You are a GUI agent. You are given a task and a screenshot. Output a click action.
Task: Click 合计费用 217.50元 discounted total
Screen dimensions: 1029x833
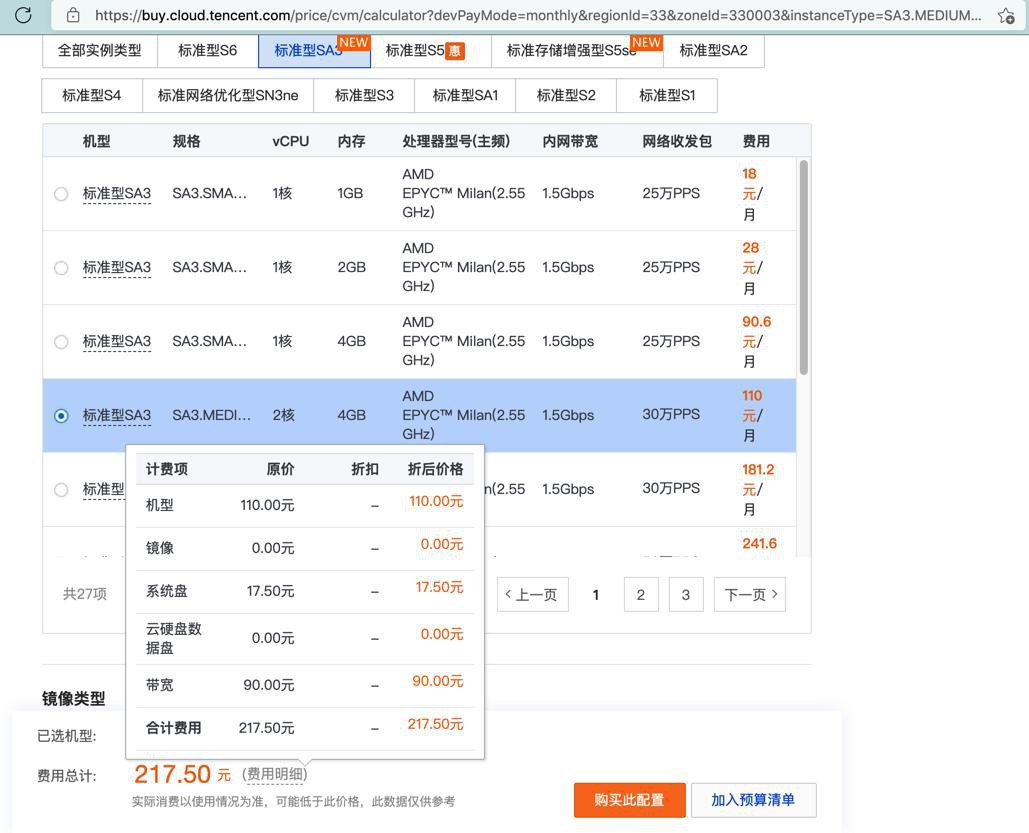[x=435, y=724]
